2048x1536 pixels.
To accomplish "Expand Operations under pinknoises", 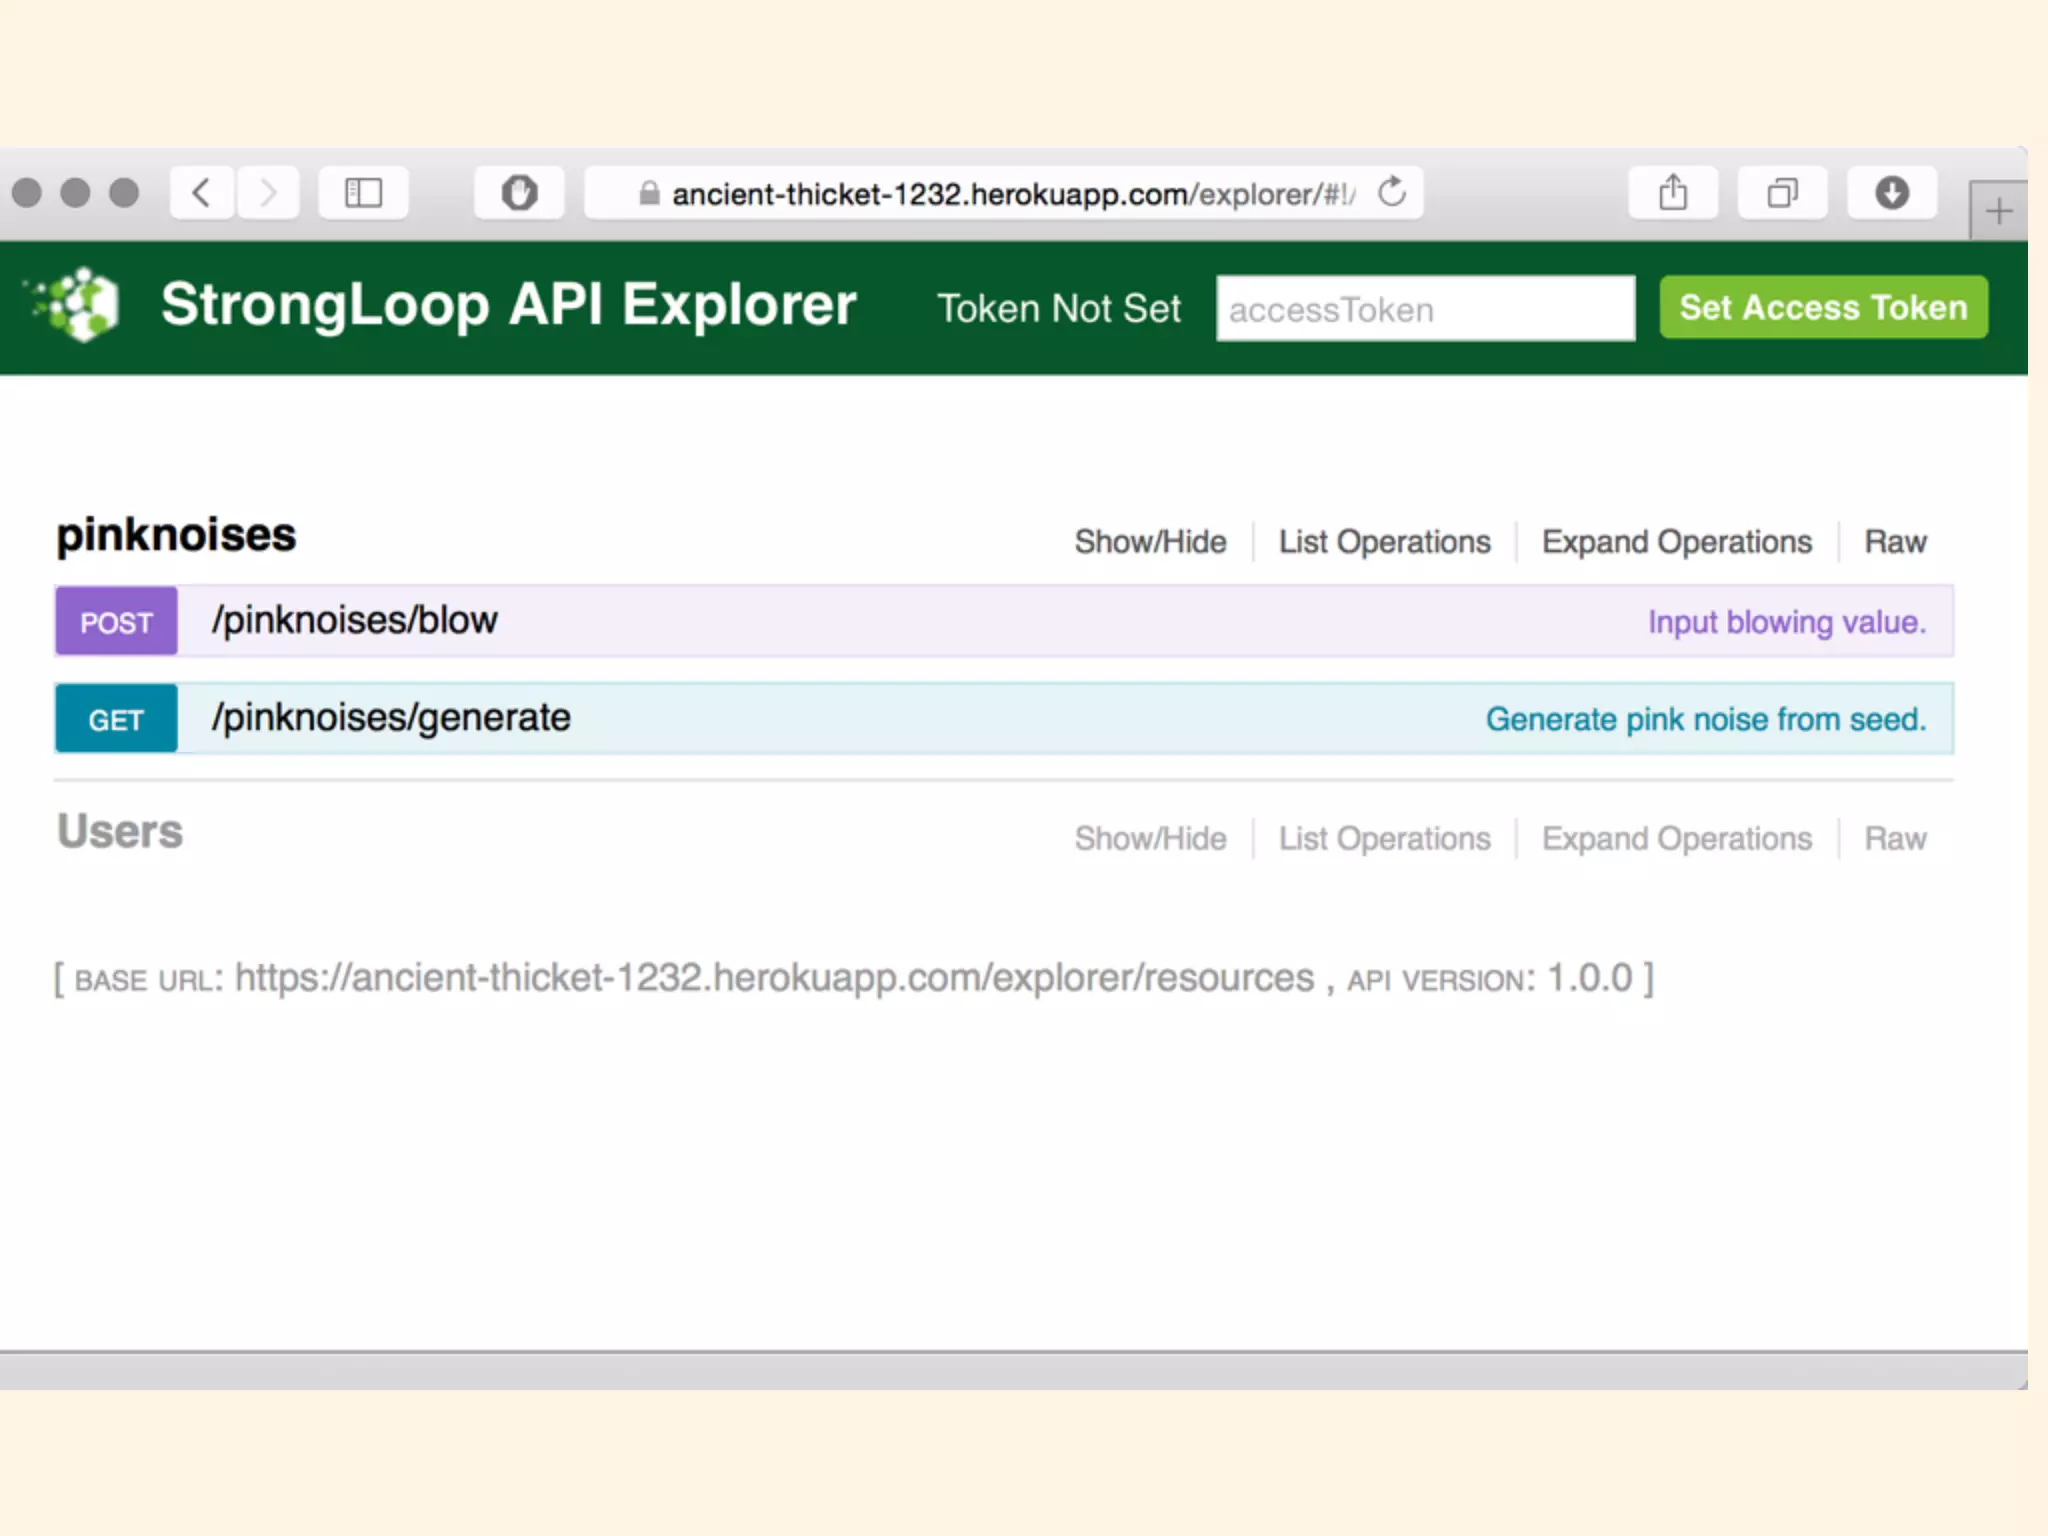I will (1676, 542).
